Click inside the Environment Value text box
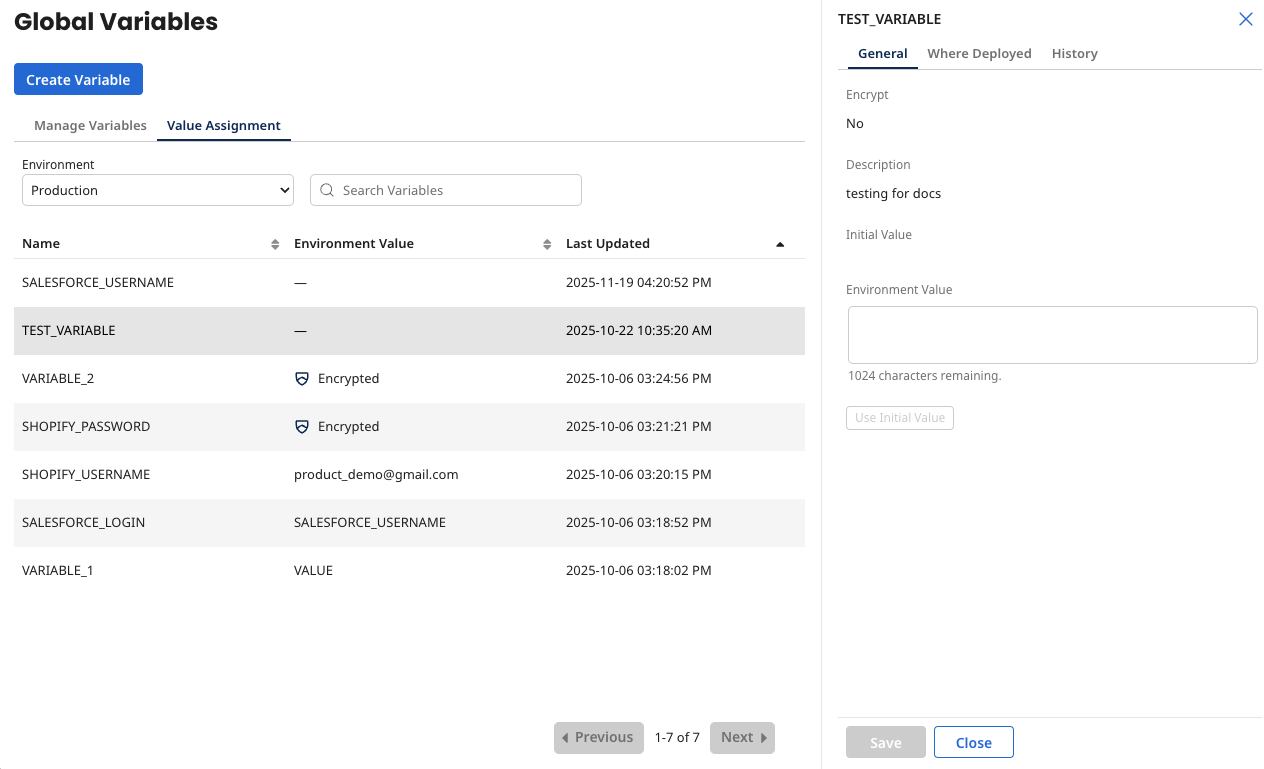 (x=1052, y=334)
